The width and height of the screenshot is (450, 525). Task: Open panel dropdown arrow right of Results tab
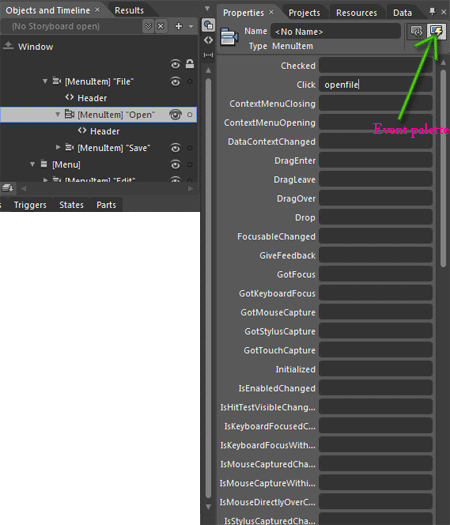pyautogui.click(x=207, y=8)
